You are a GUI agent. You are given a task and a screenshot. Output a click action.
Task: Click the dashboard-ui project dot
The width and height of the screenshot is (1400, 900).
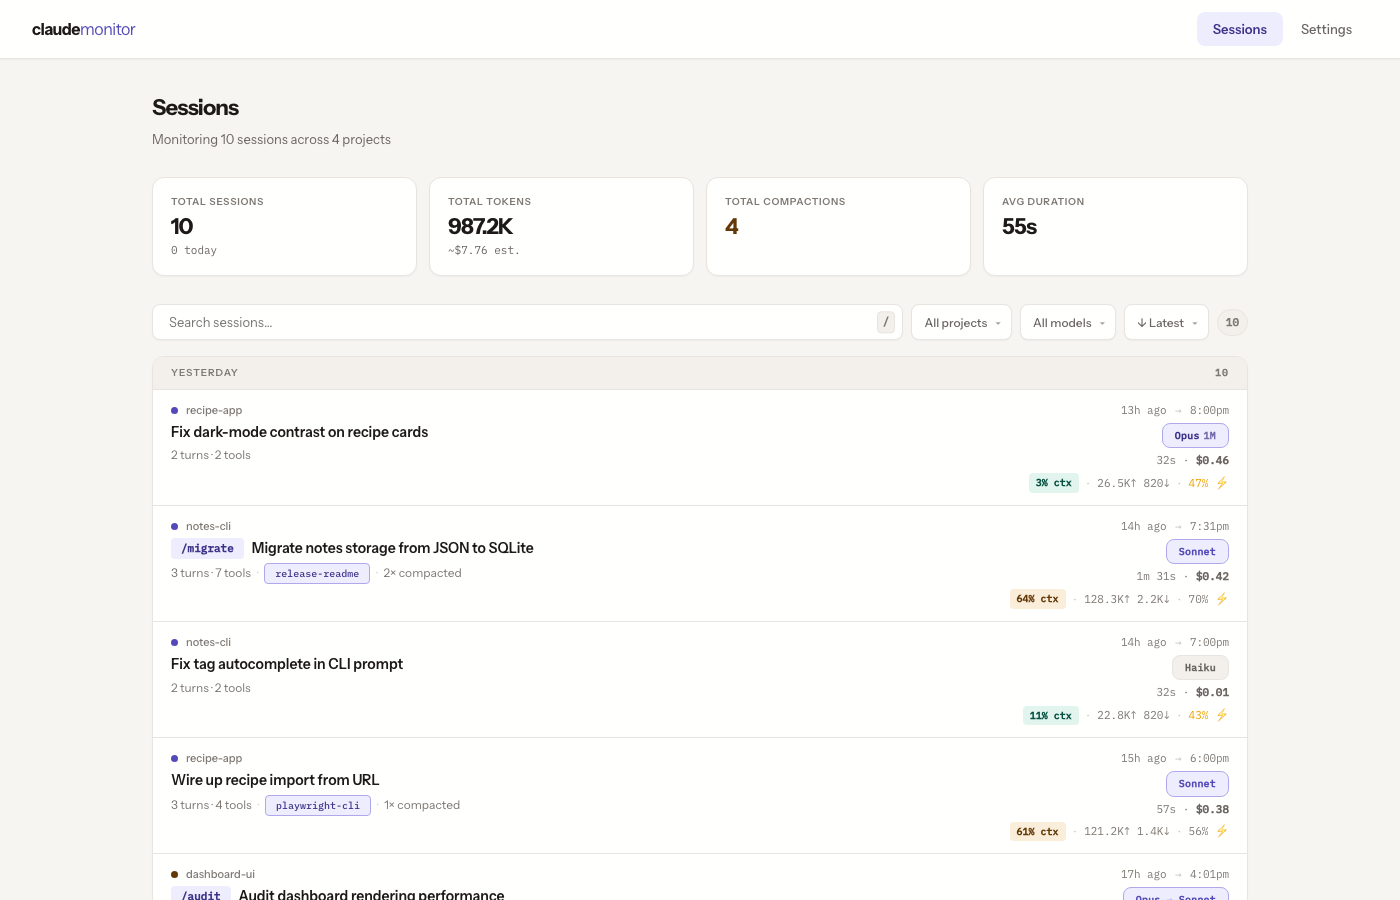[x=175, y=875]
